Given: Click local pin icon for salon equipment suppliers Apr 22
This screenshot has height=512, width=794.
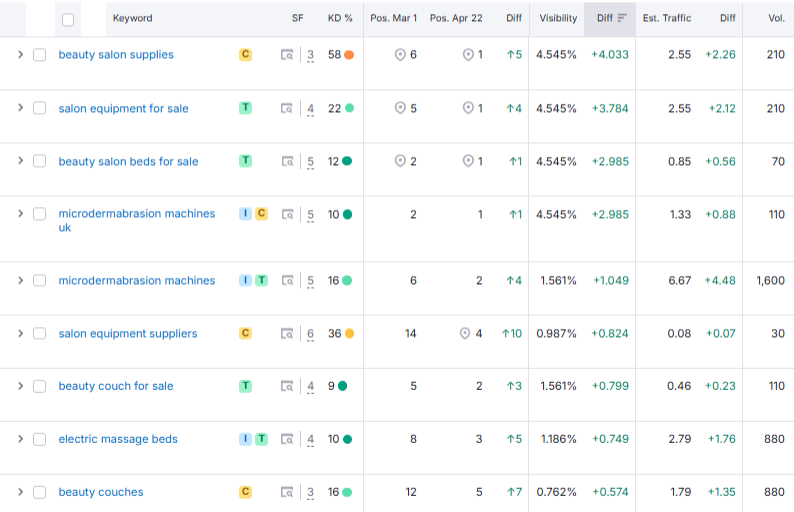Looking at the screenshot, I should (465, 334).
